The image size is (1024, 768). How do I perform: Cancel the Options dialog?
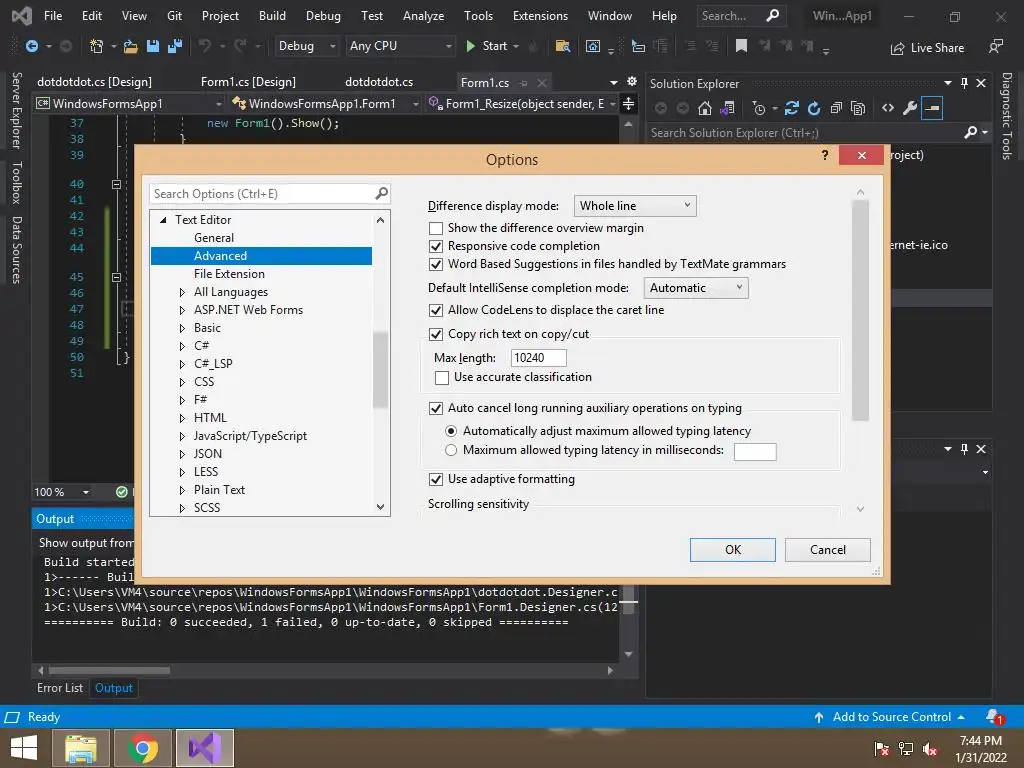(x=827, y=550)
